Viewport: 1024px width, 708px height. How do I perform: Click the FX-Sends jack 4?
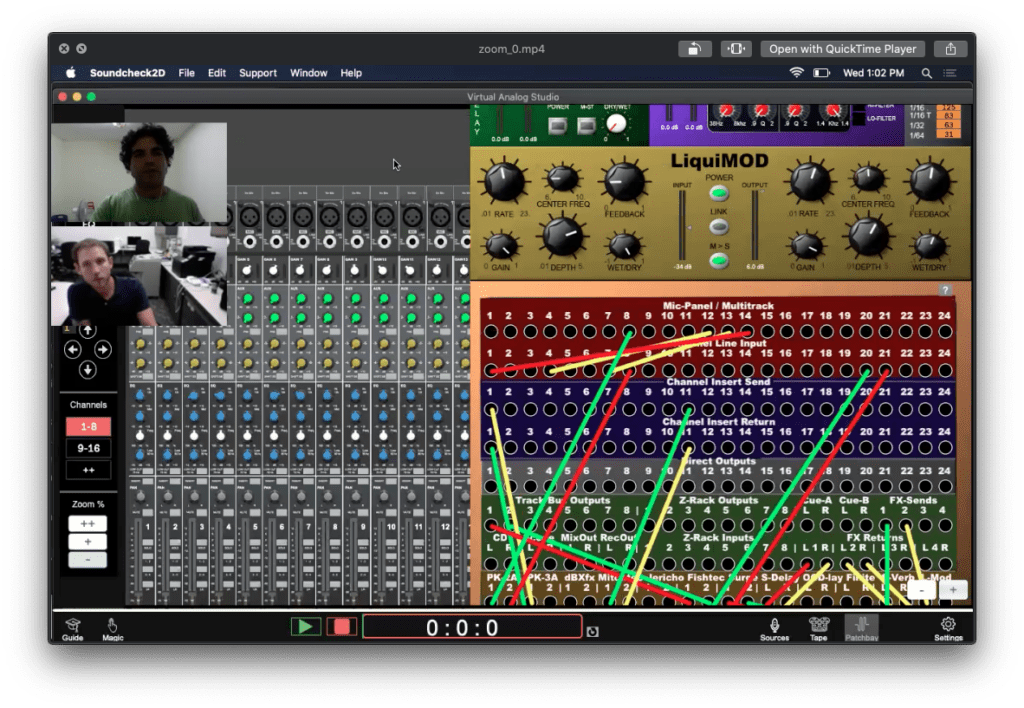[944, 526]
